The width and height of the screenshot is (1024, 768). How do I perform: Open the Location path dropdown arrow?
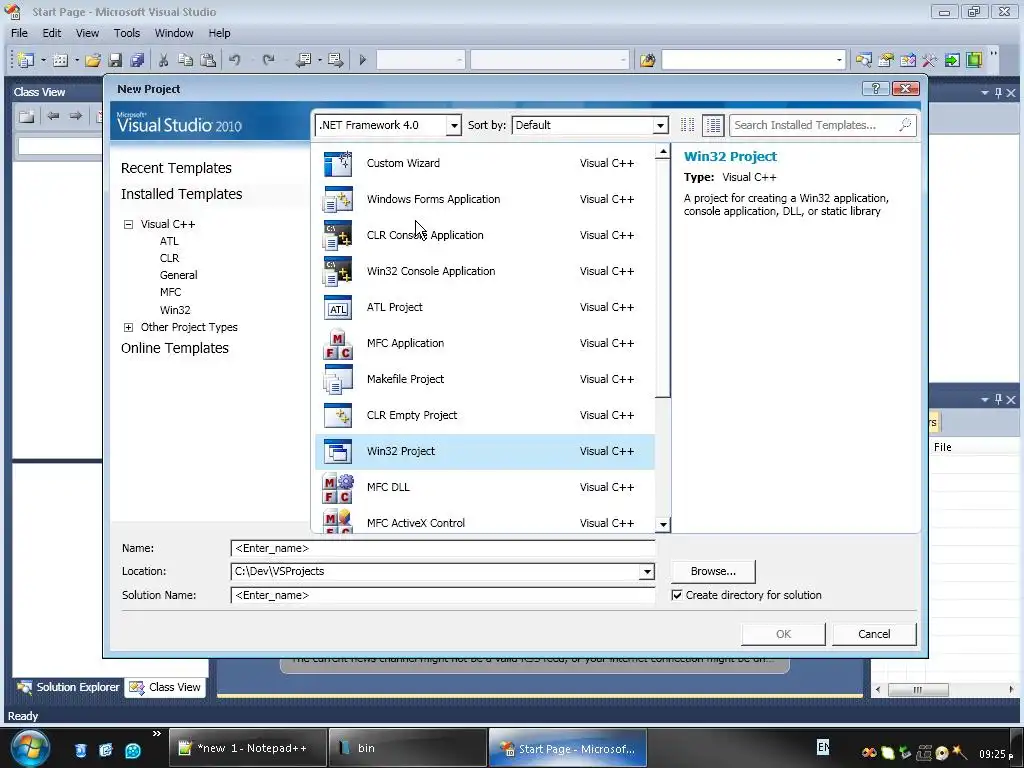pos(647,571)
